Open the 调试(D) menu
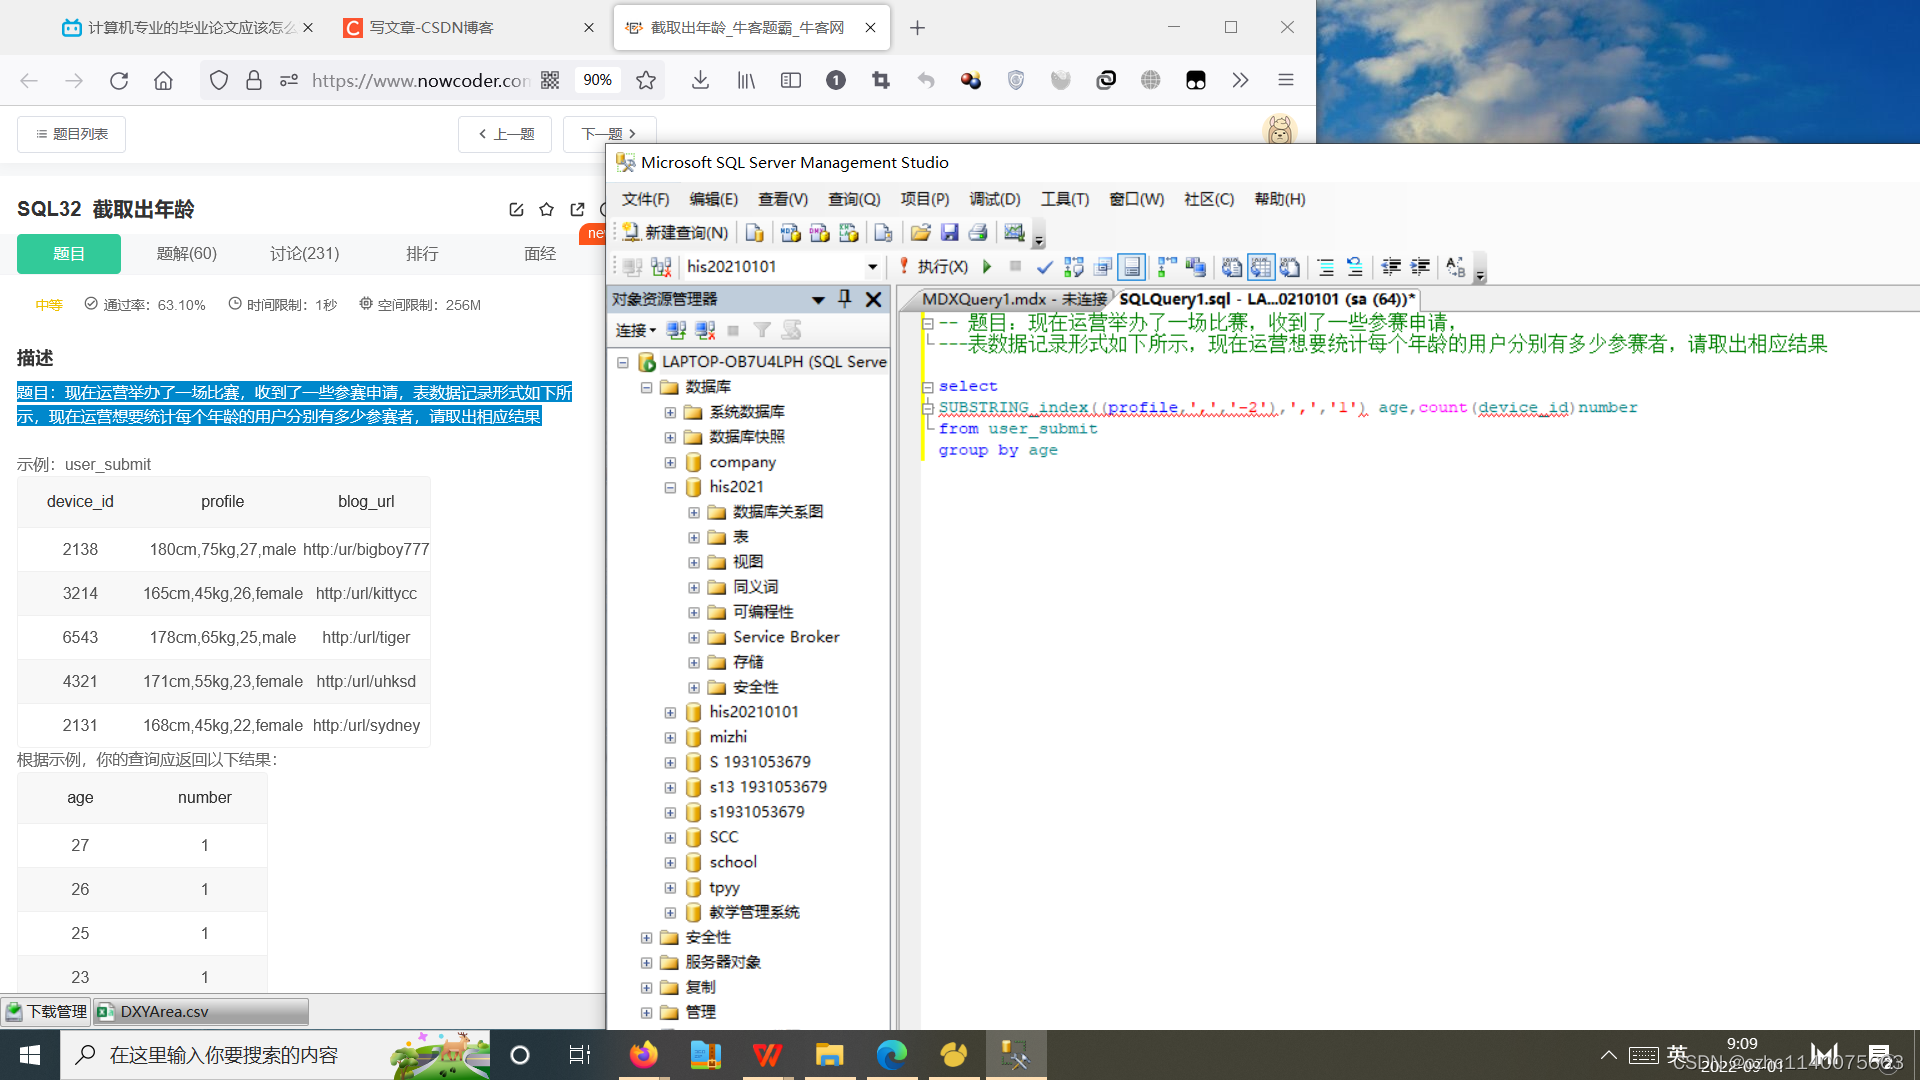This screenshot has width=1920, height=1080. [x=995, y=199]
